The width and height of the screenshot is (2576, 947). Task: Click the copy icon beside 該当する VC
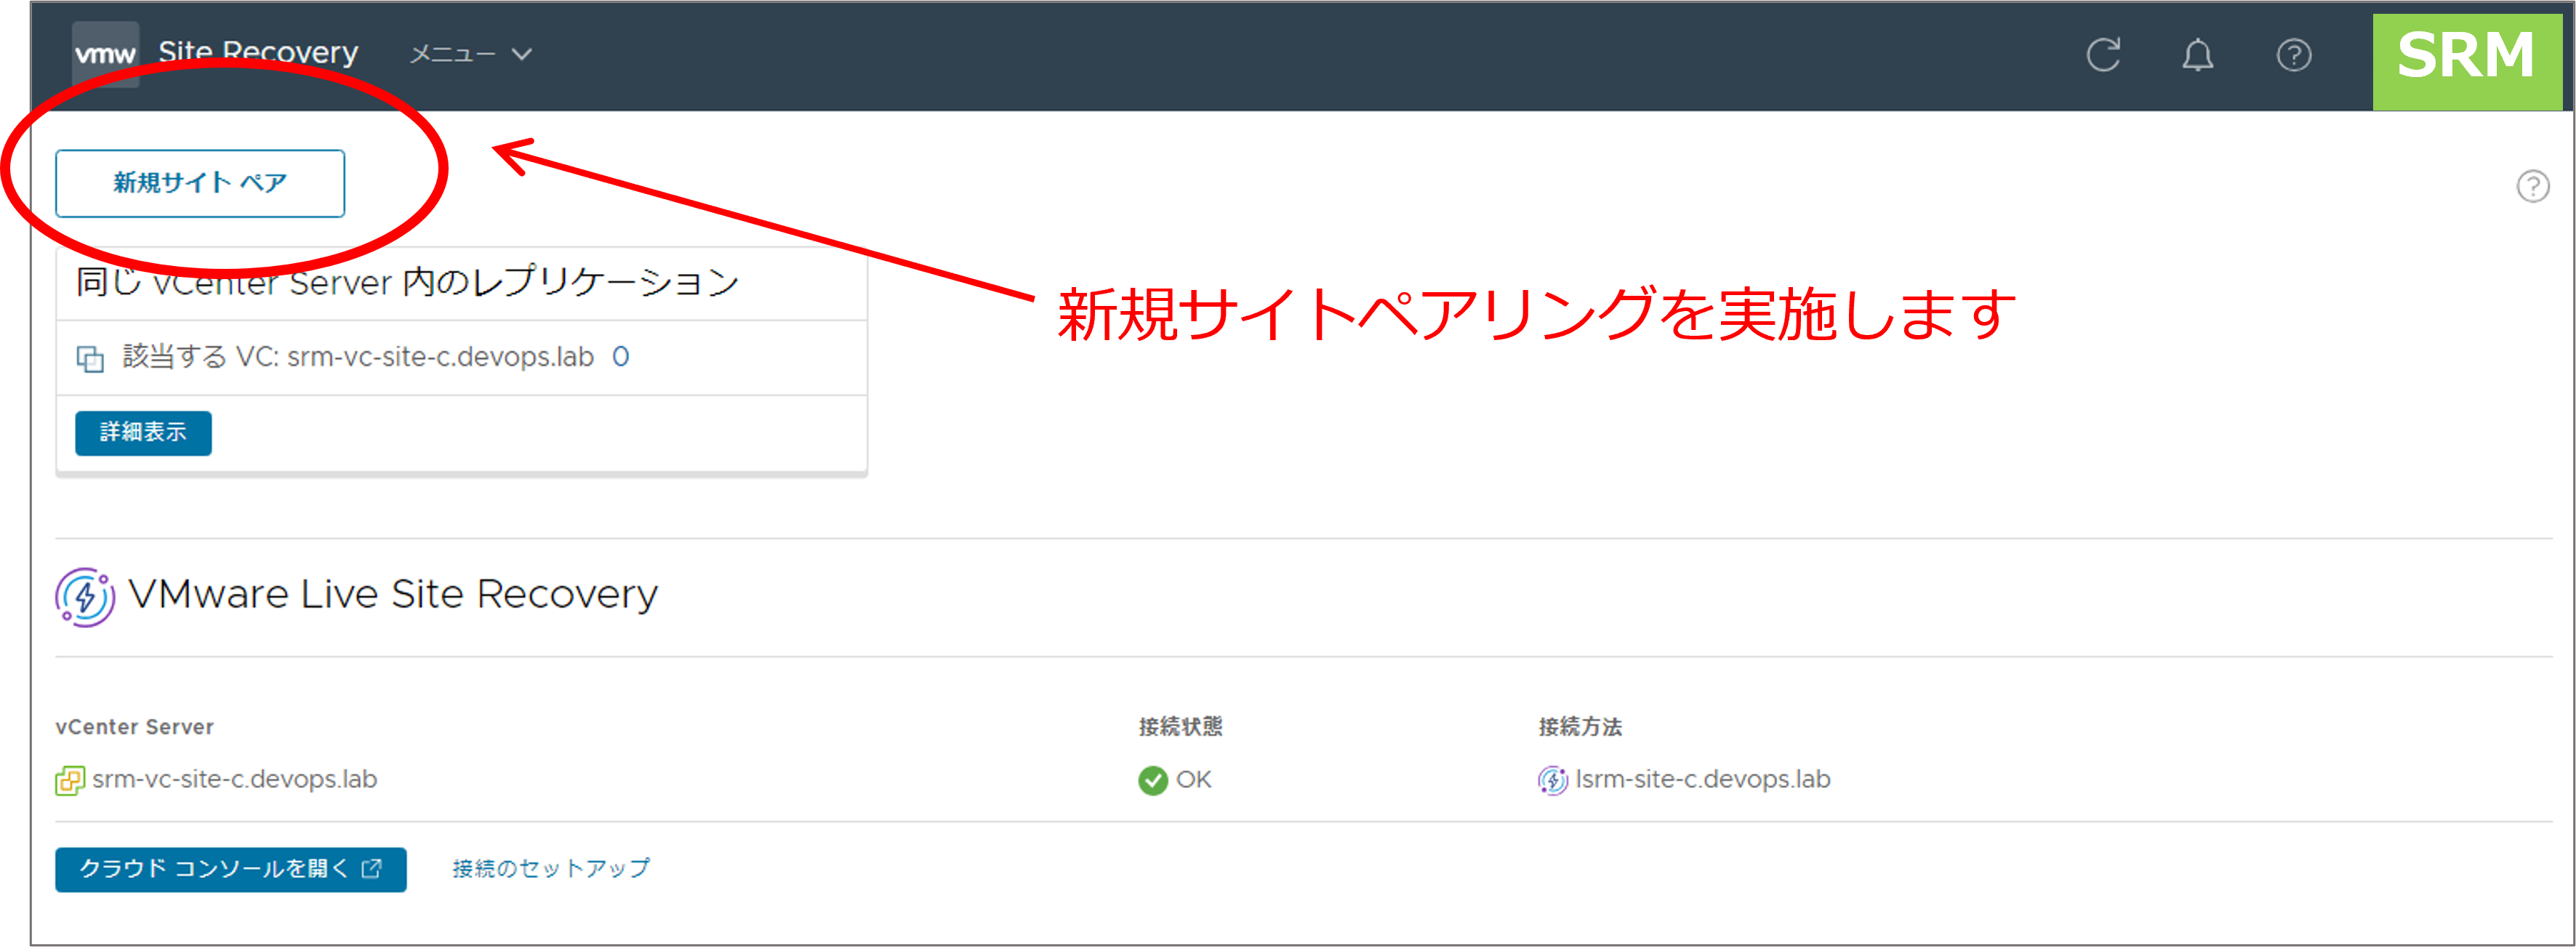coord(90,358)
